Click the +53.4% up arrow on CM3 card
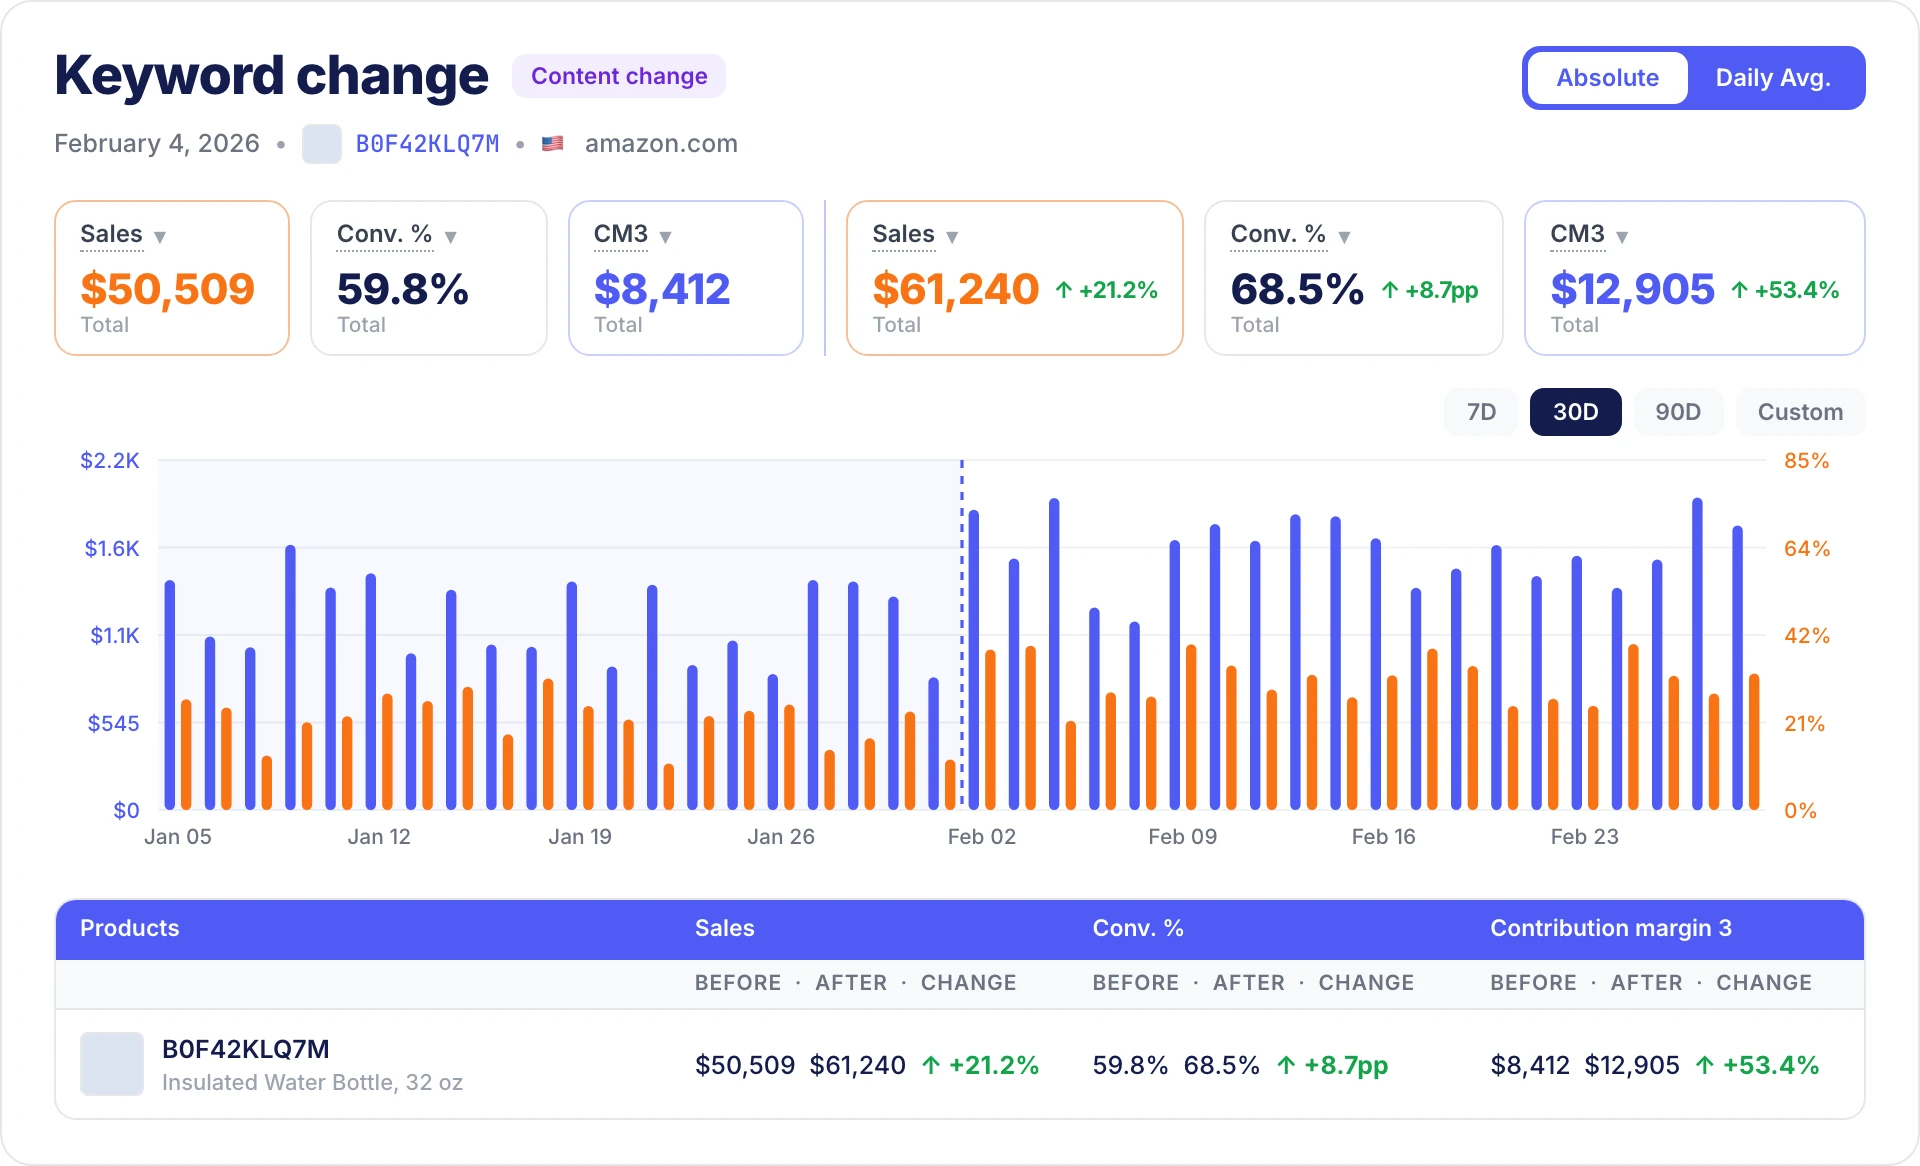The image size is (1920, 1166). click(1740, 290)
